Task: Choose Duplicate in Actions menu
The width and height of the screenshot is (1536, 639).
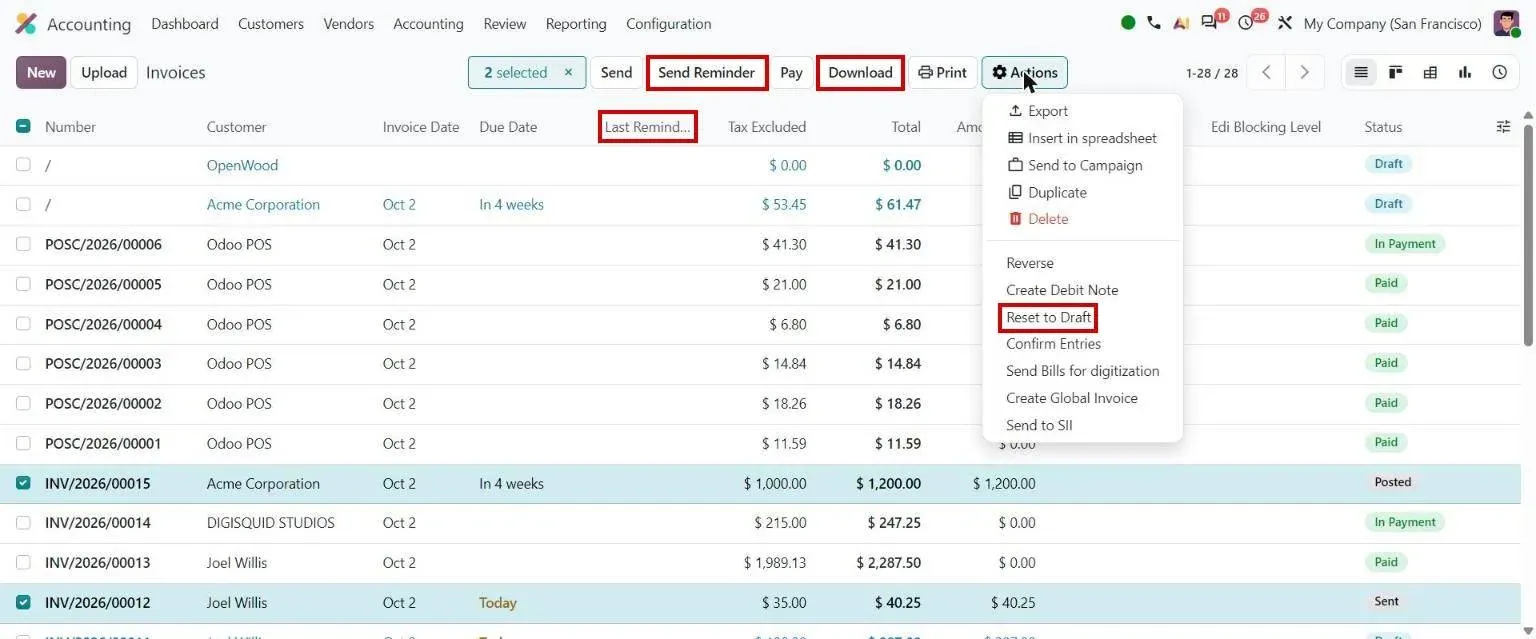Action: point(1047,192)
